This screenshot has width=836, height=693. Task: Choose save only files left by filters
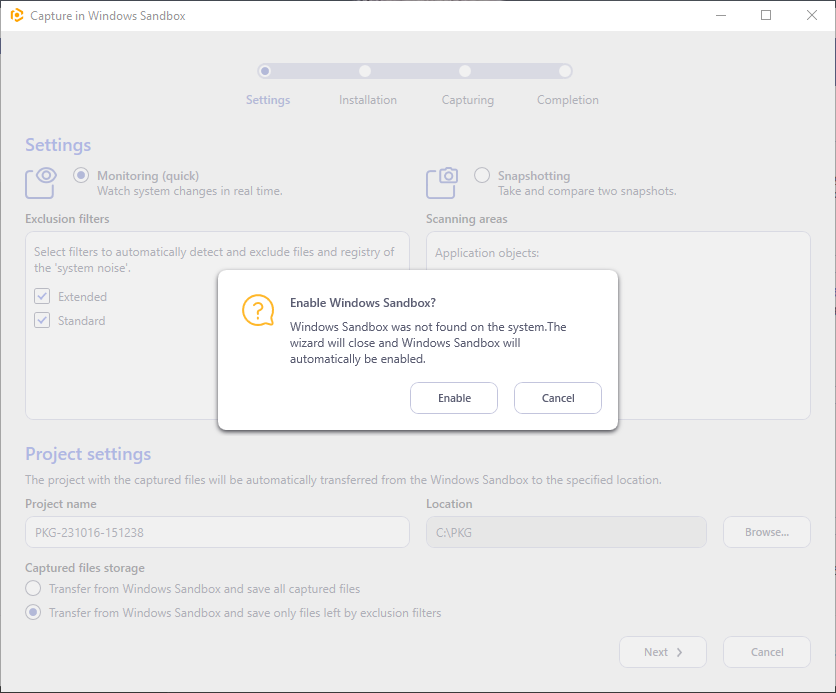(33, 613)
